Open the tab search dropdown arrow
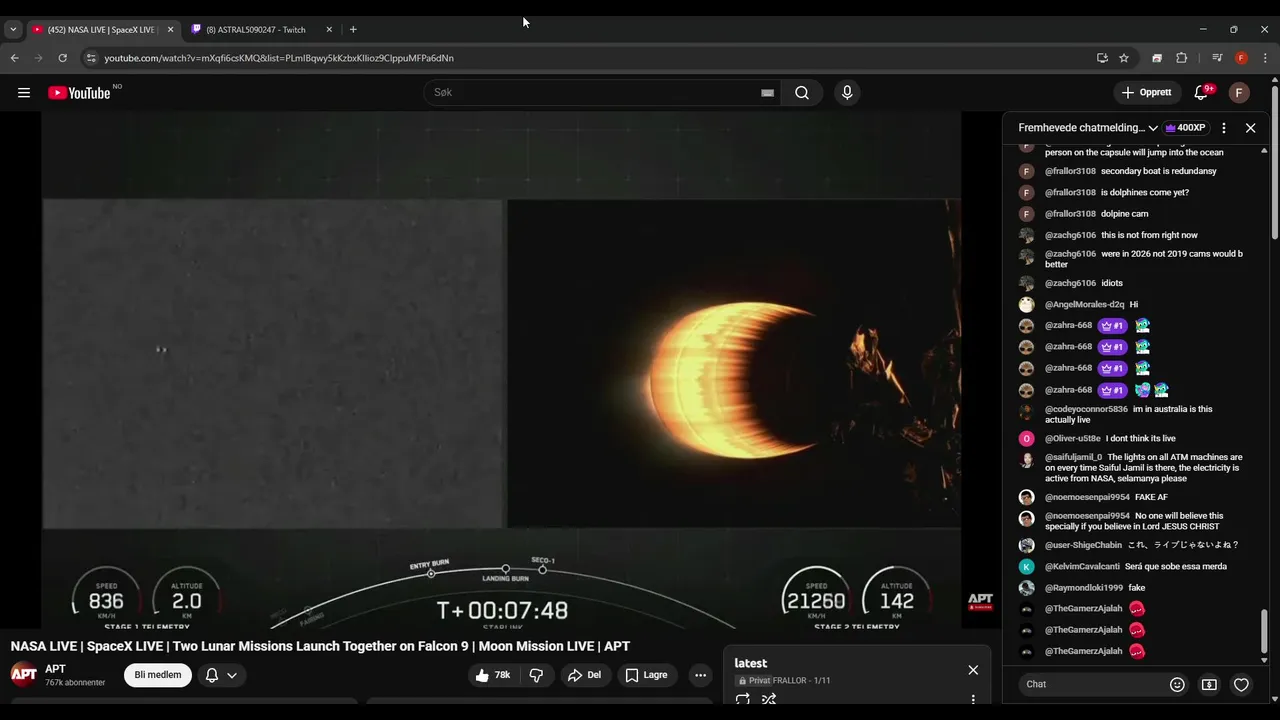This screenshot has height=720, width=1280. pos(13,30)
